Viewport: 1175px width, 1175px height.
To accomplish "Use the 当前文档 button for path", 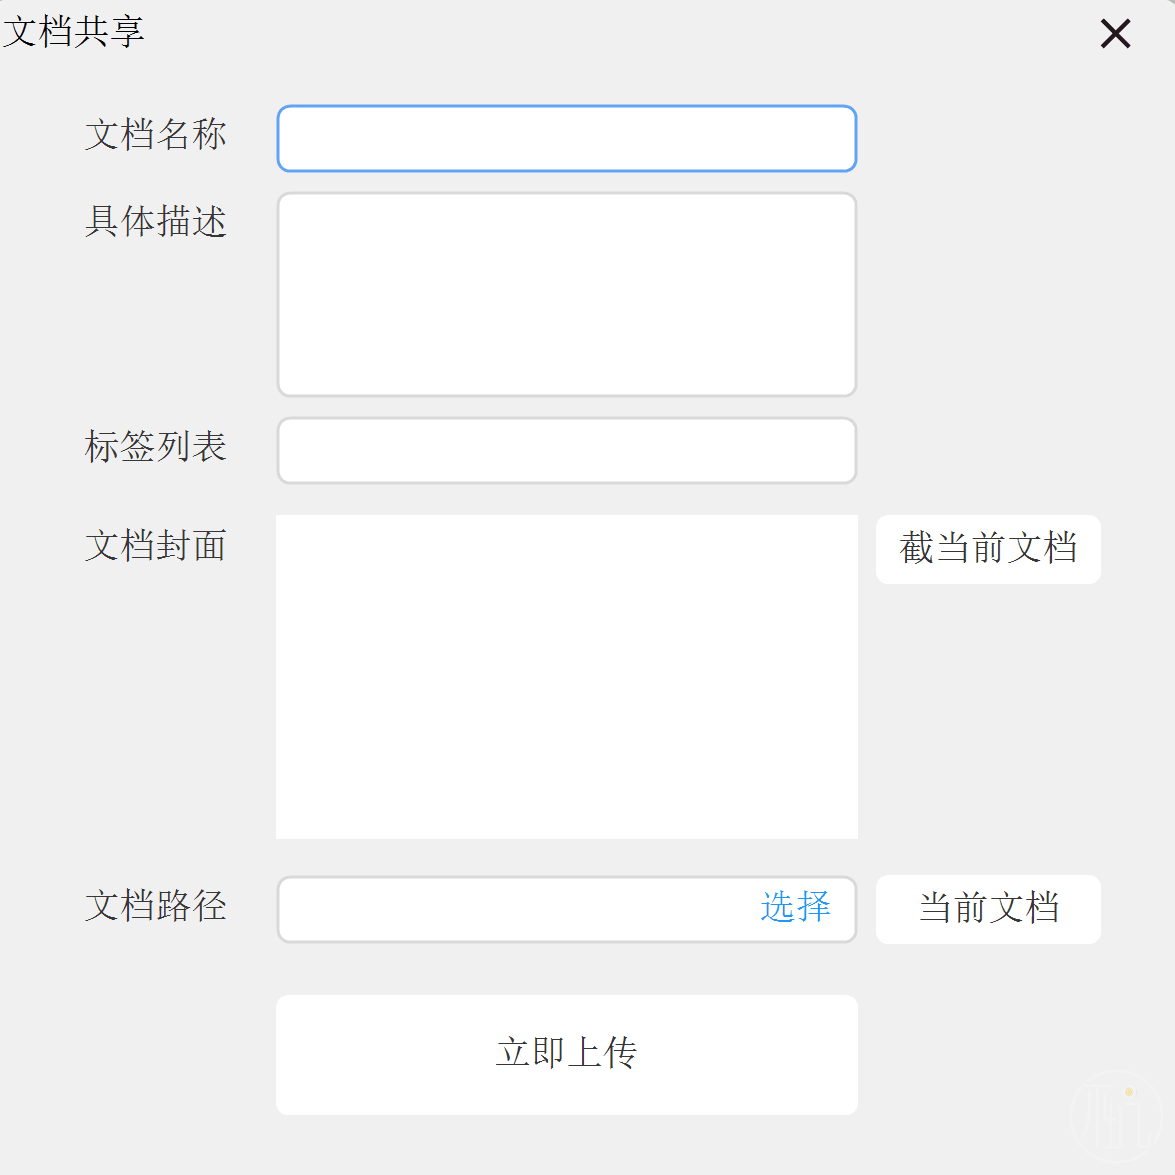I will [988, 909].
